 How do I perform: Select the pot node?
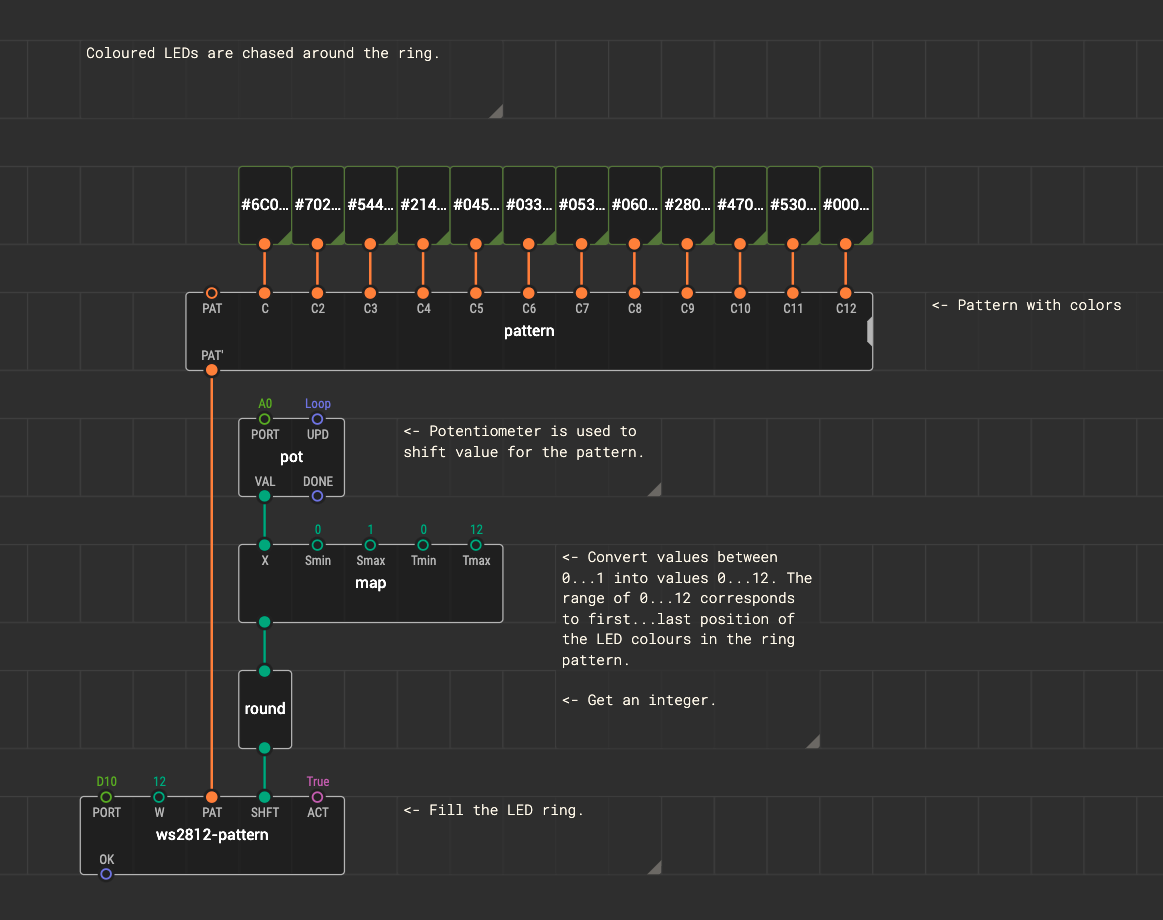click(x=291, y=458)
